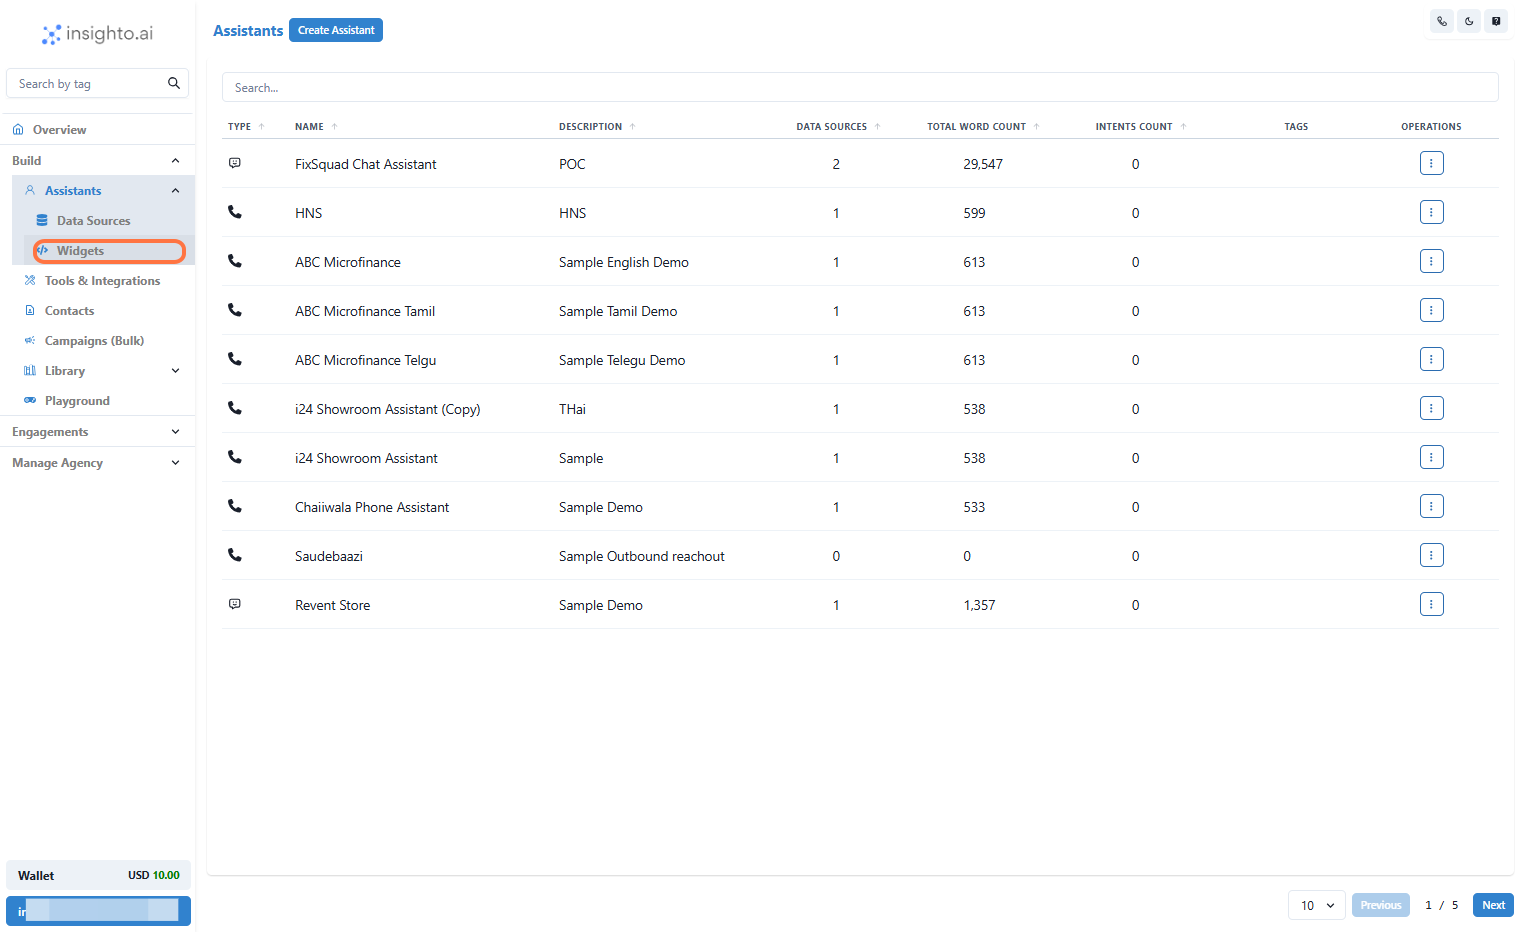Open operations menu for Chaiiwala Phone Assistant
The image size is (1526, 932).
[1431, 506]
